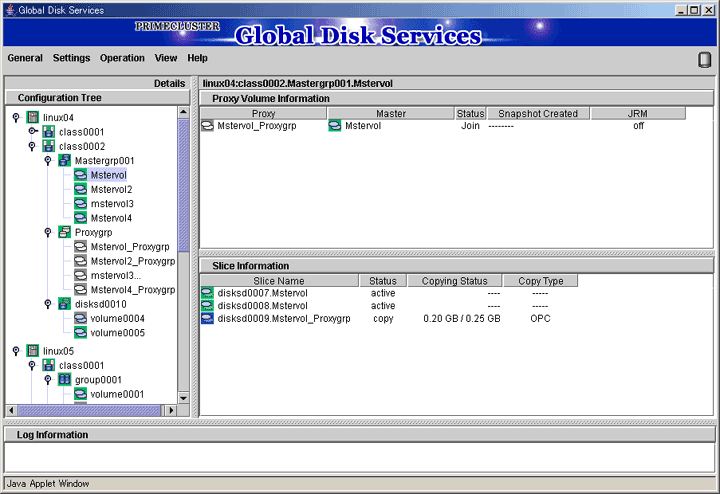720x494 pixels.
Task: Open the General menu
Action: pos(25,58)
